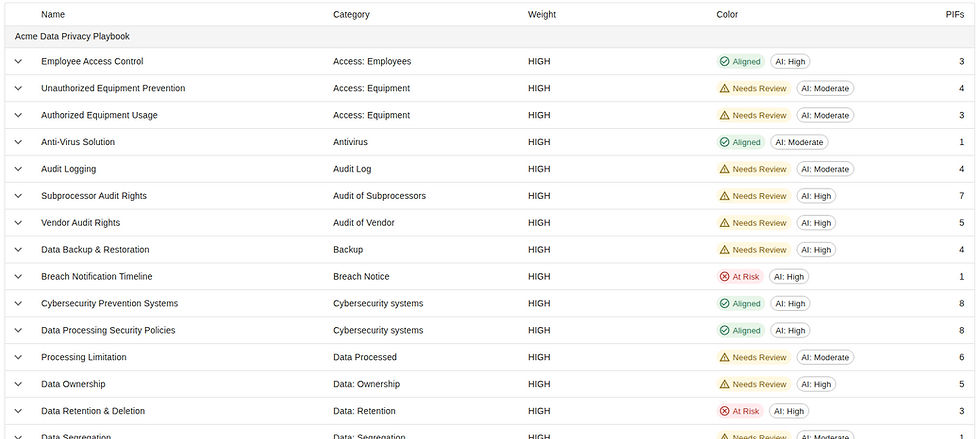
Task: Click the Audit of Vendor category cell
Action: pyautogui.click(x=364, y=223)
